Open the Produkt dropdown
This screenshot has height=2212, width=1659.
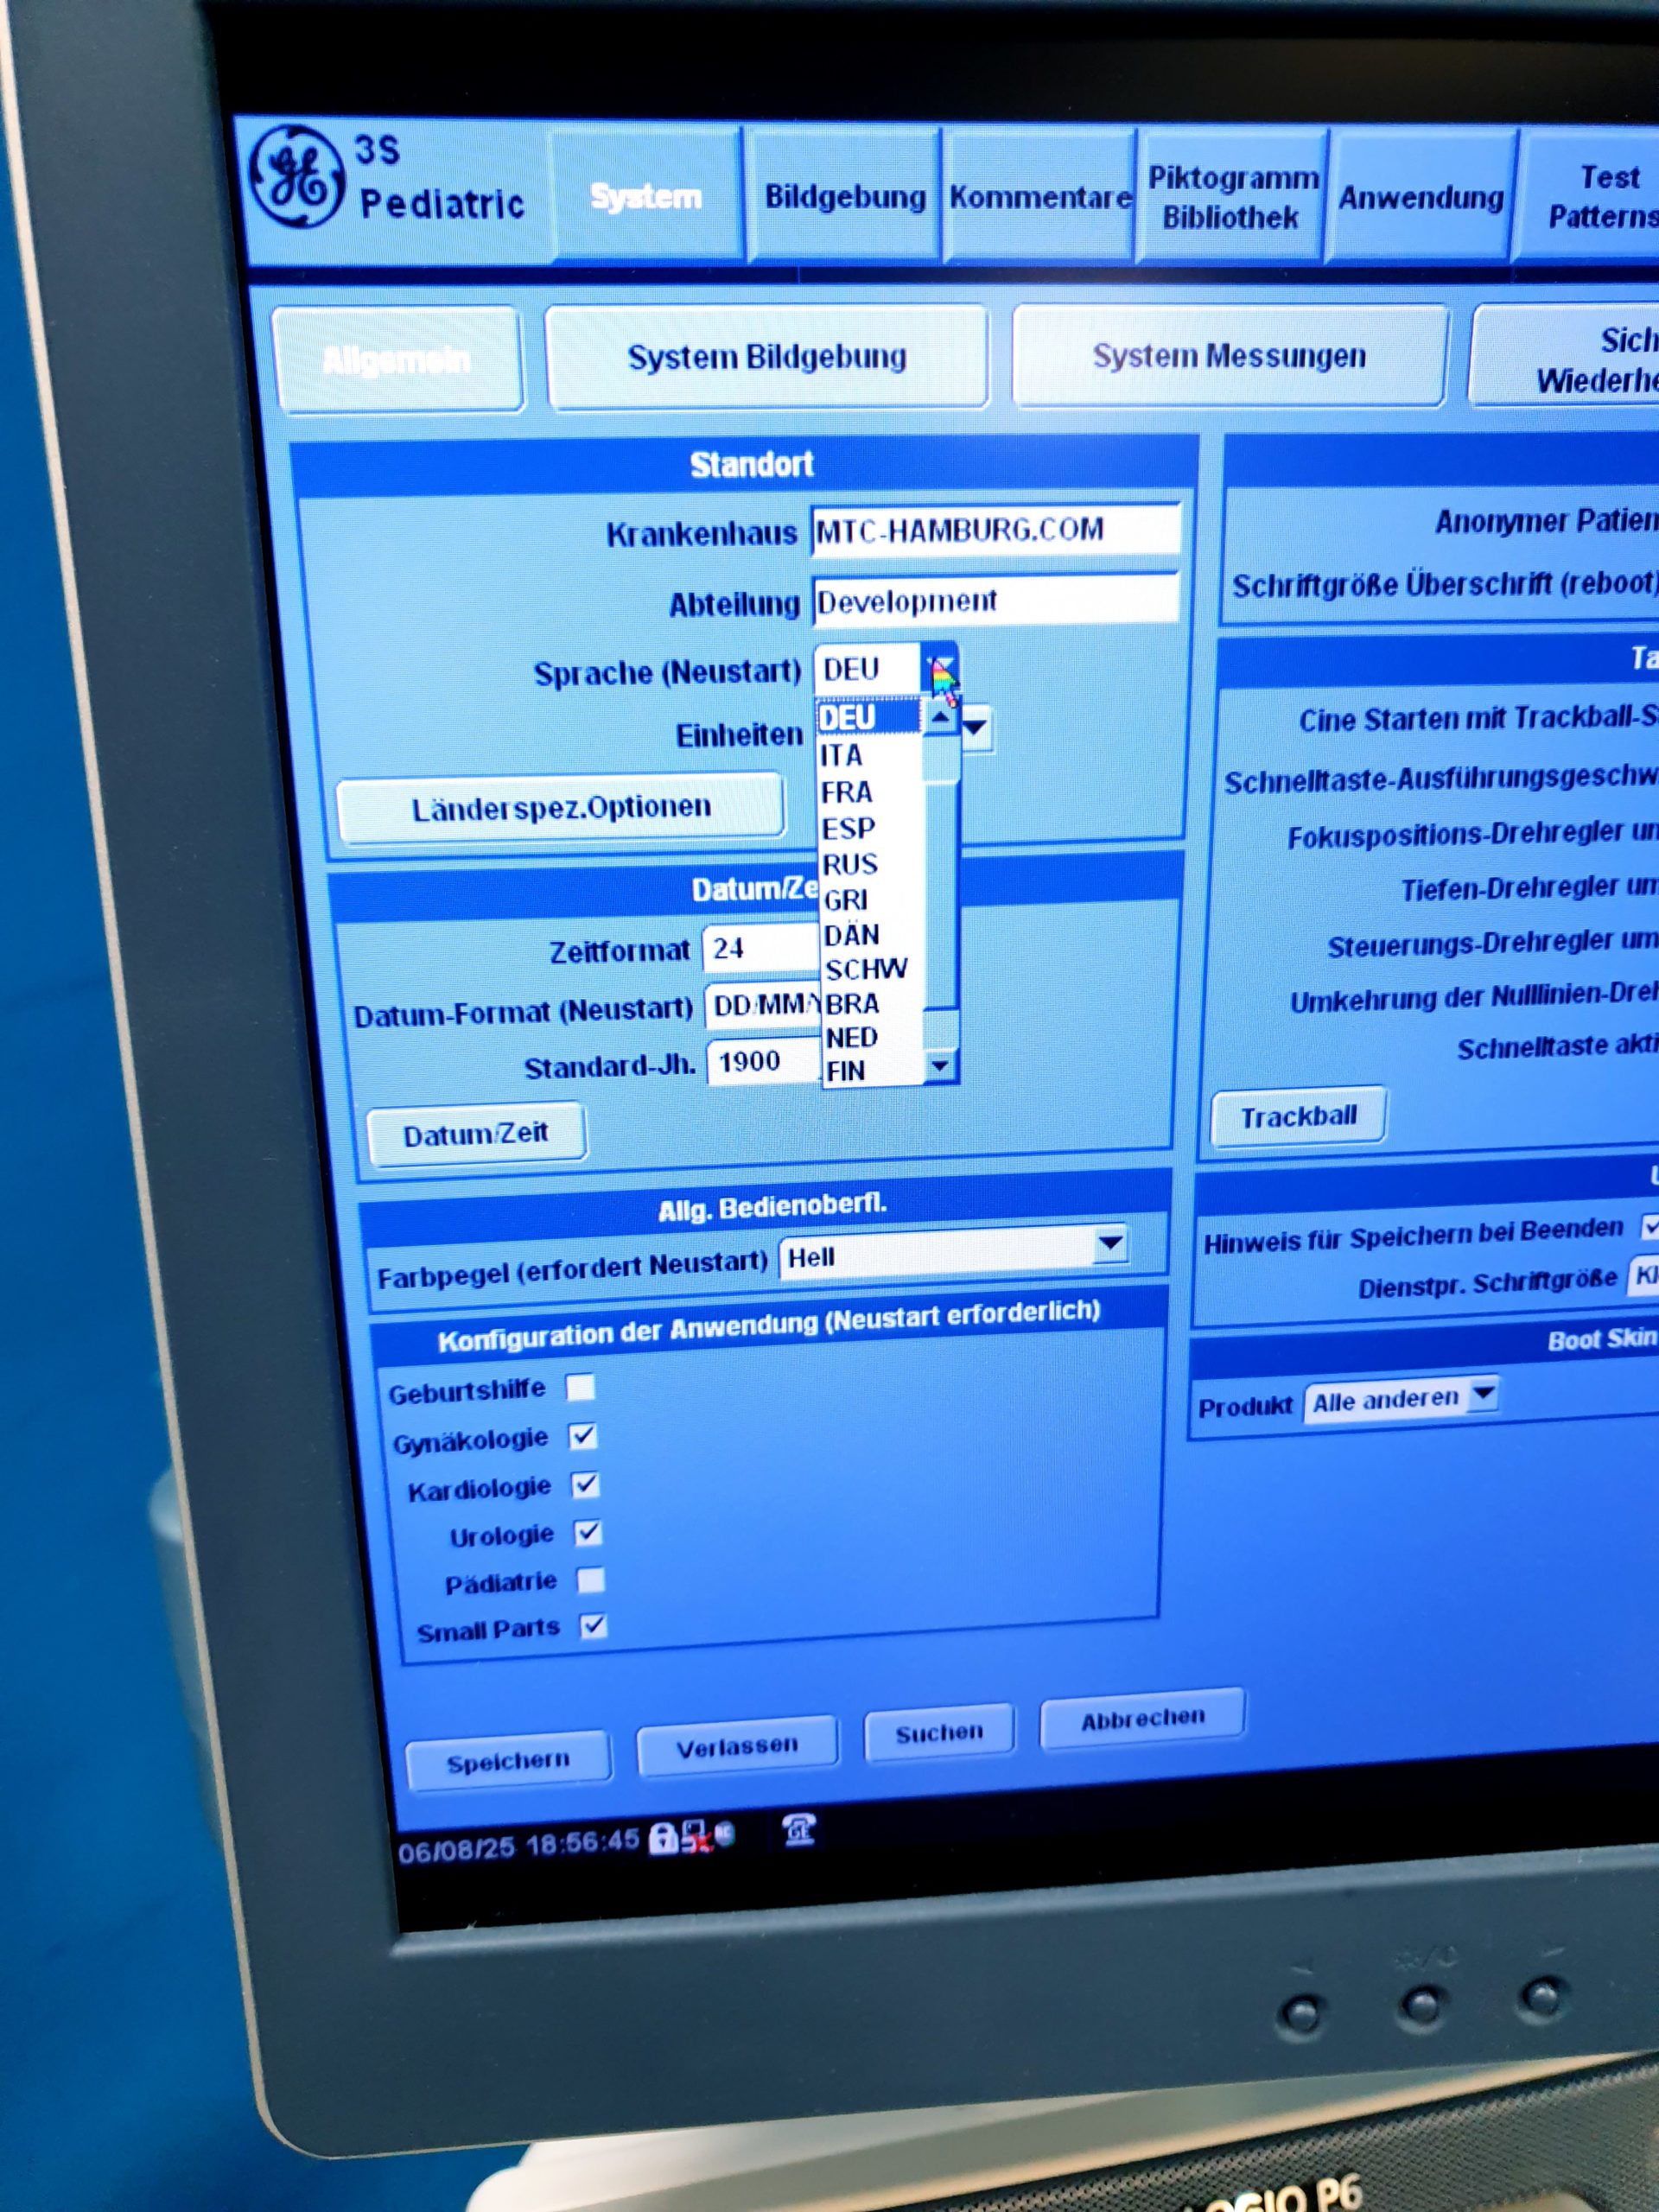click(1484, 1392)
